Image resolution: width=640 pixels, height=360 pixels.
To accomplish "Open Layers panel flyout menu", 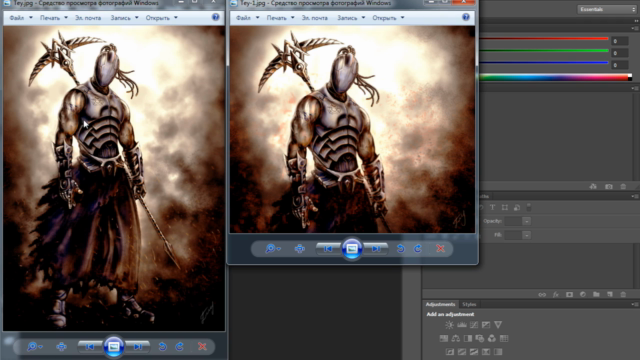I will click(x=635, y=196).
